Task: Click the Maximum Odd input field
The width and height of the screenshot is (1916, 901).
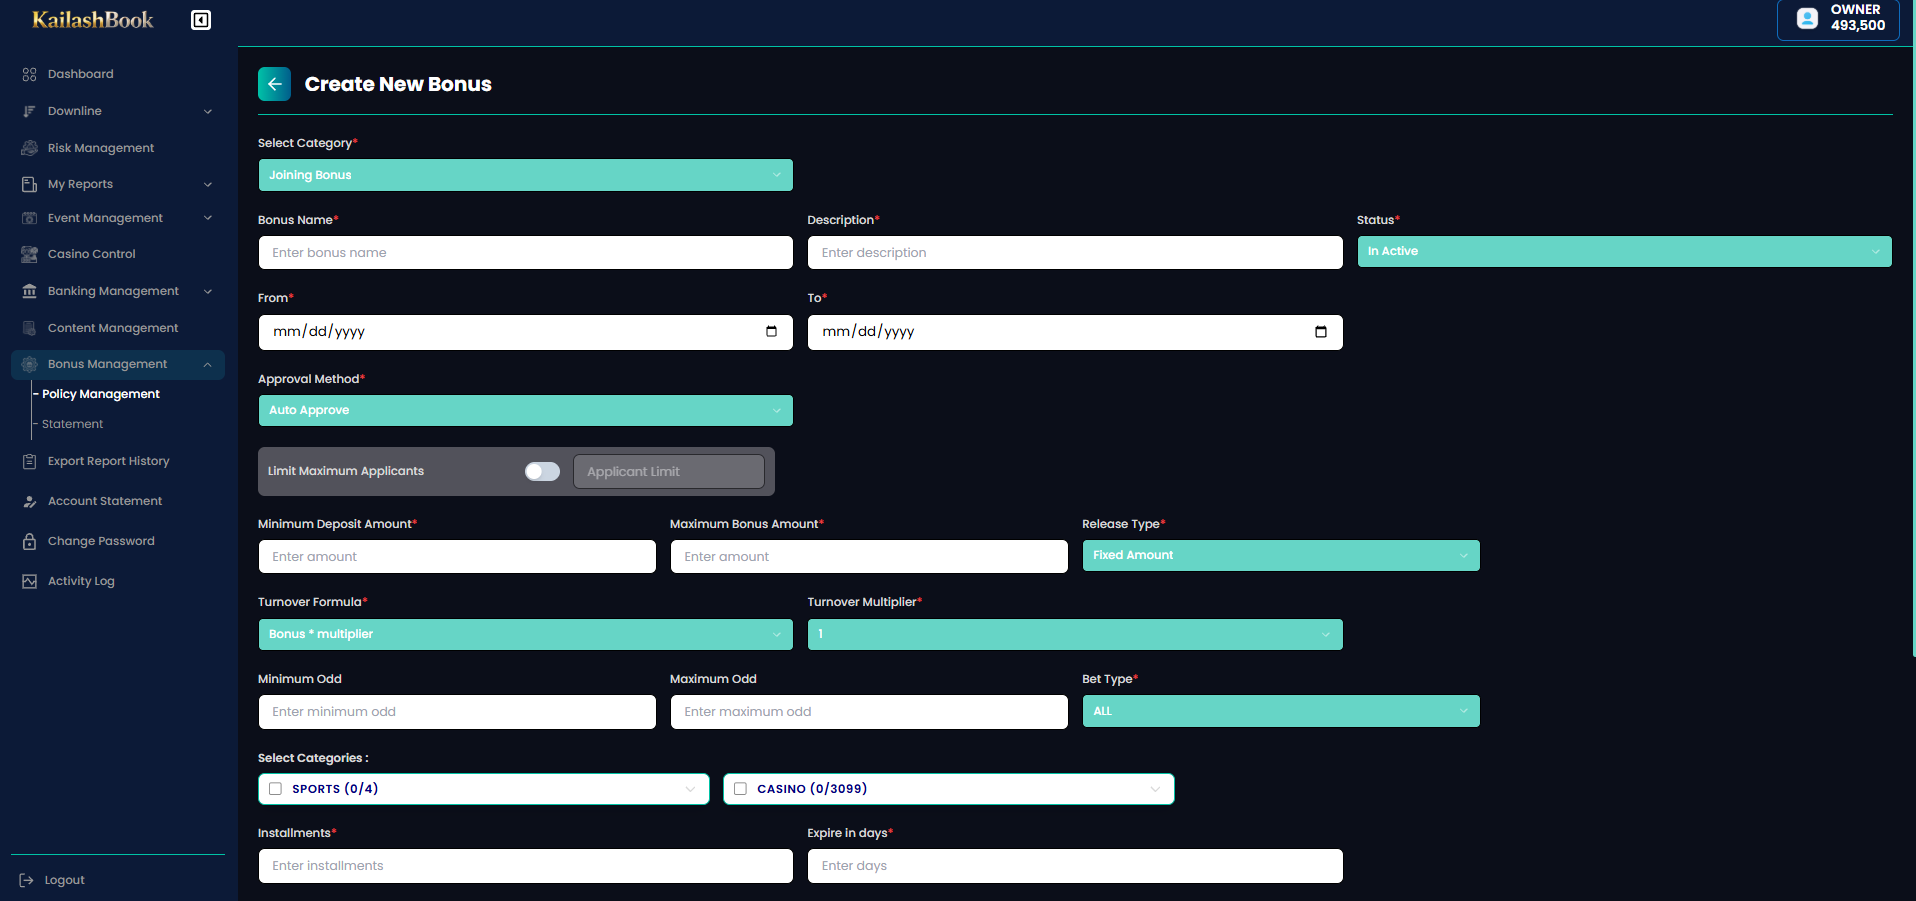Action: point(869,711)
